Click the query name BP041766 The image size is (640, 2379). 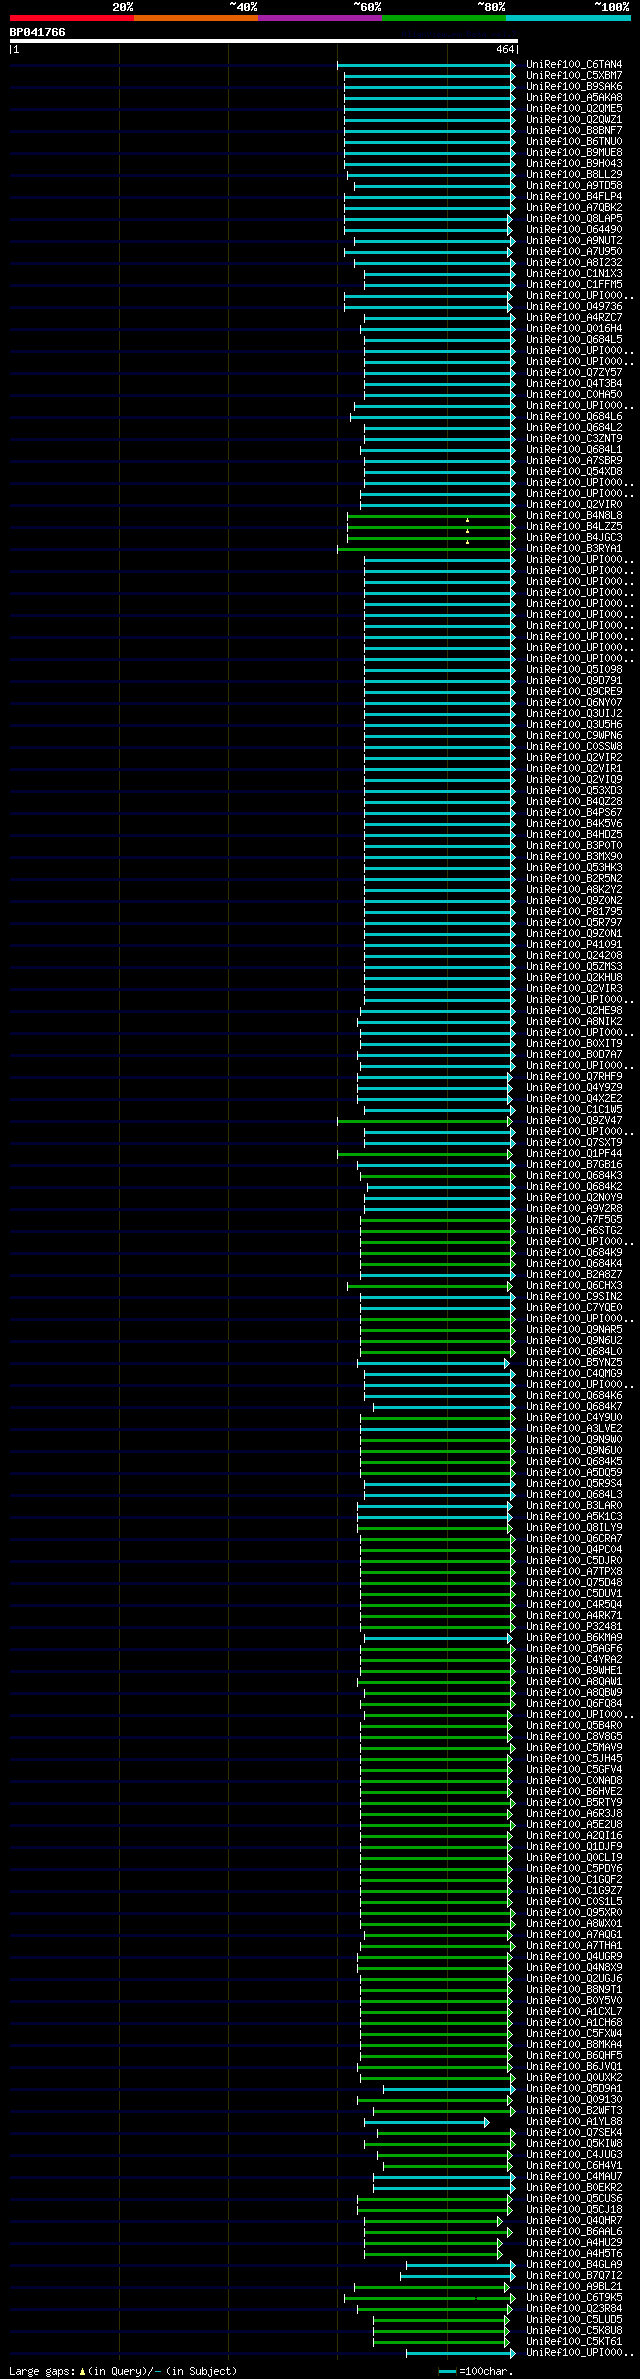38,32
